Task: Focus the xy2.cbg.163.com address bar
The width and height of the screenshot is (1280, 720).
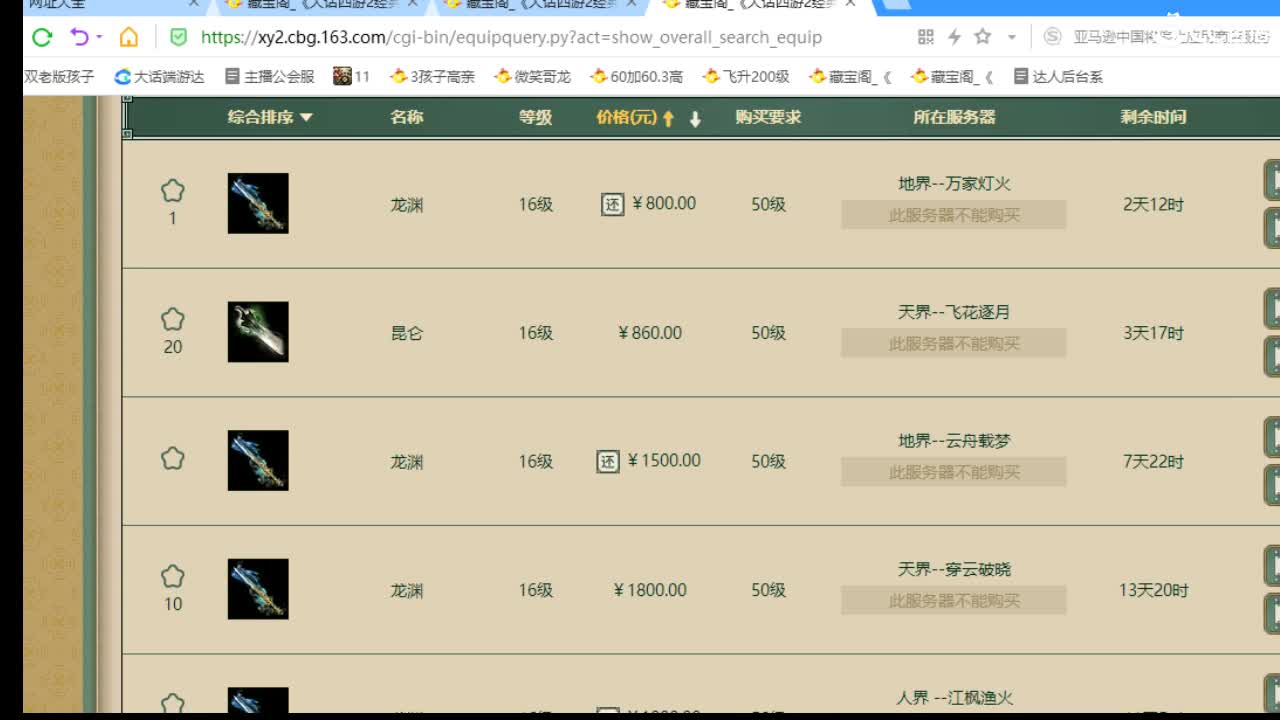Action: 511,38
